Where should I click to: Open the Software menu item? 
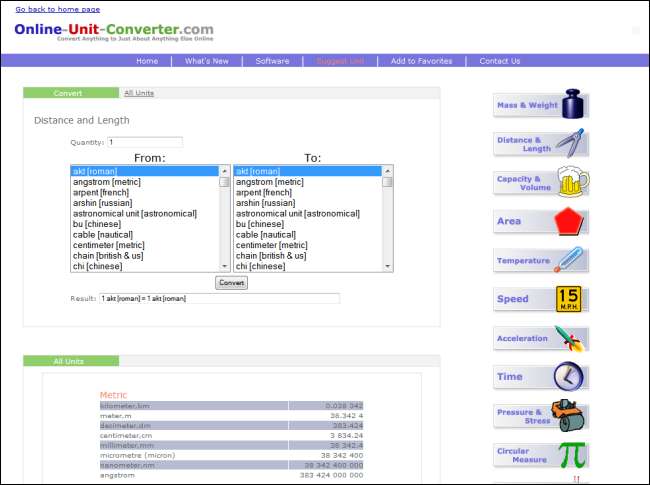coord(272,61)
